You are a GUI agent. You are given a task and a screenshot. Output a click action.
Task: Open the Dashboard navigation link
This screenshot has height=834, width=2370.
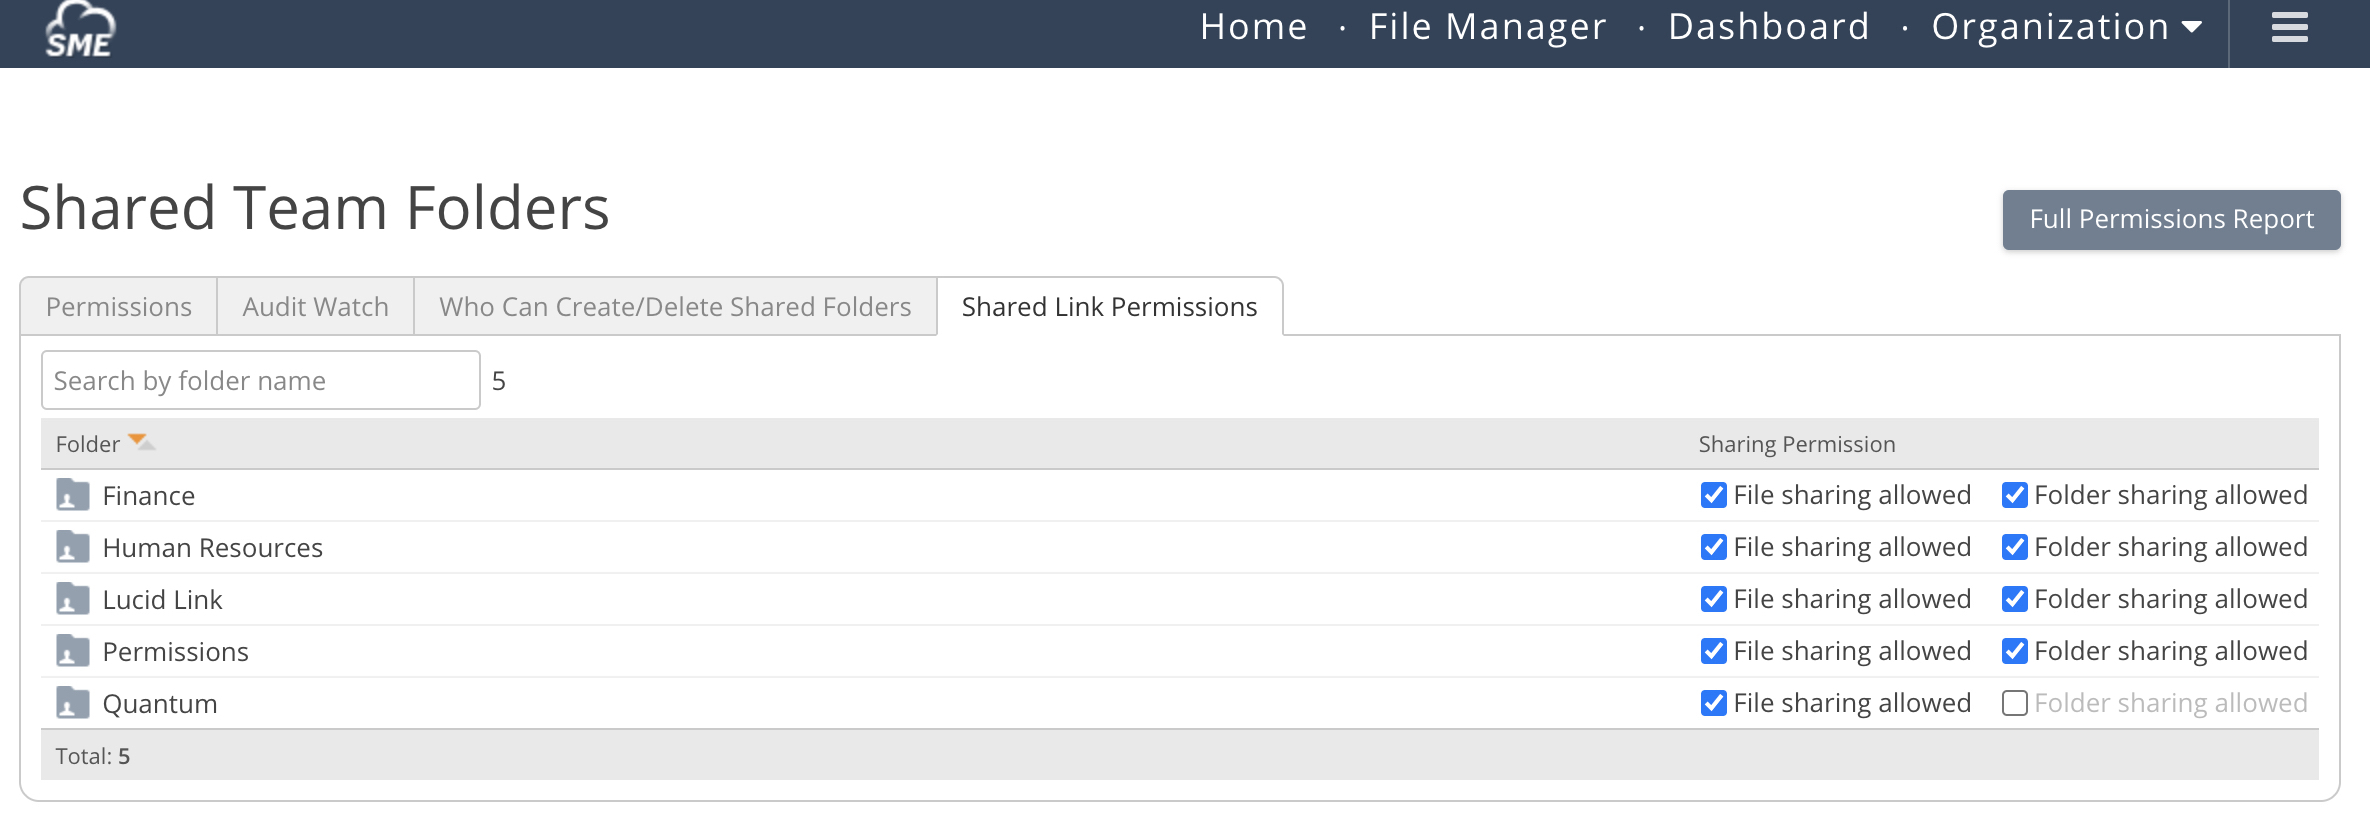pyautogui.click(x=1768, y=27)
